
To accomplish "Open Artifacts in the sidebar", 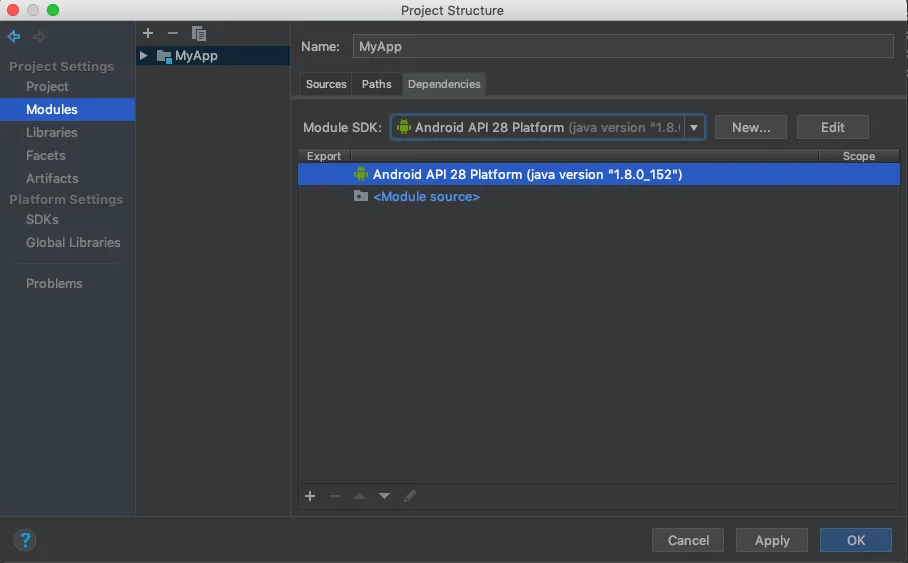I will [52, 178].
